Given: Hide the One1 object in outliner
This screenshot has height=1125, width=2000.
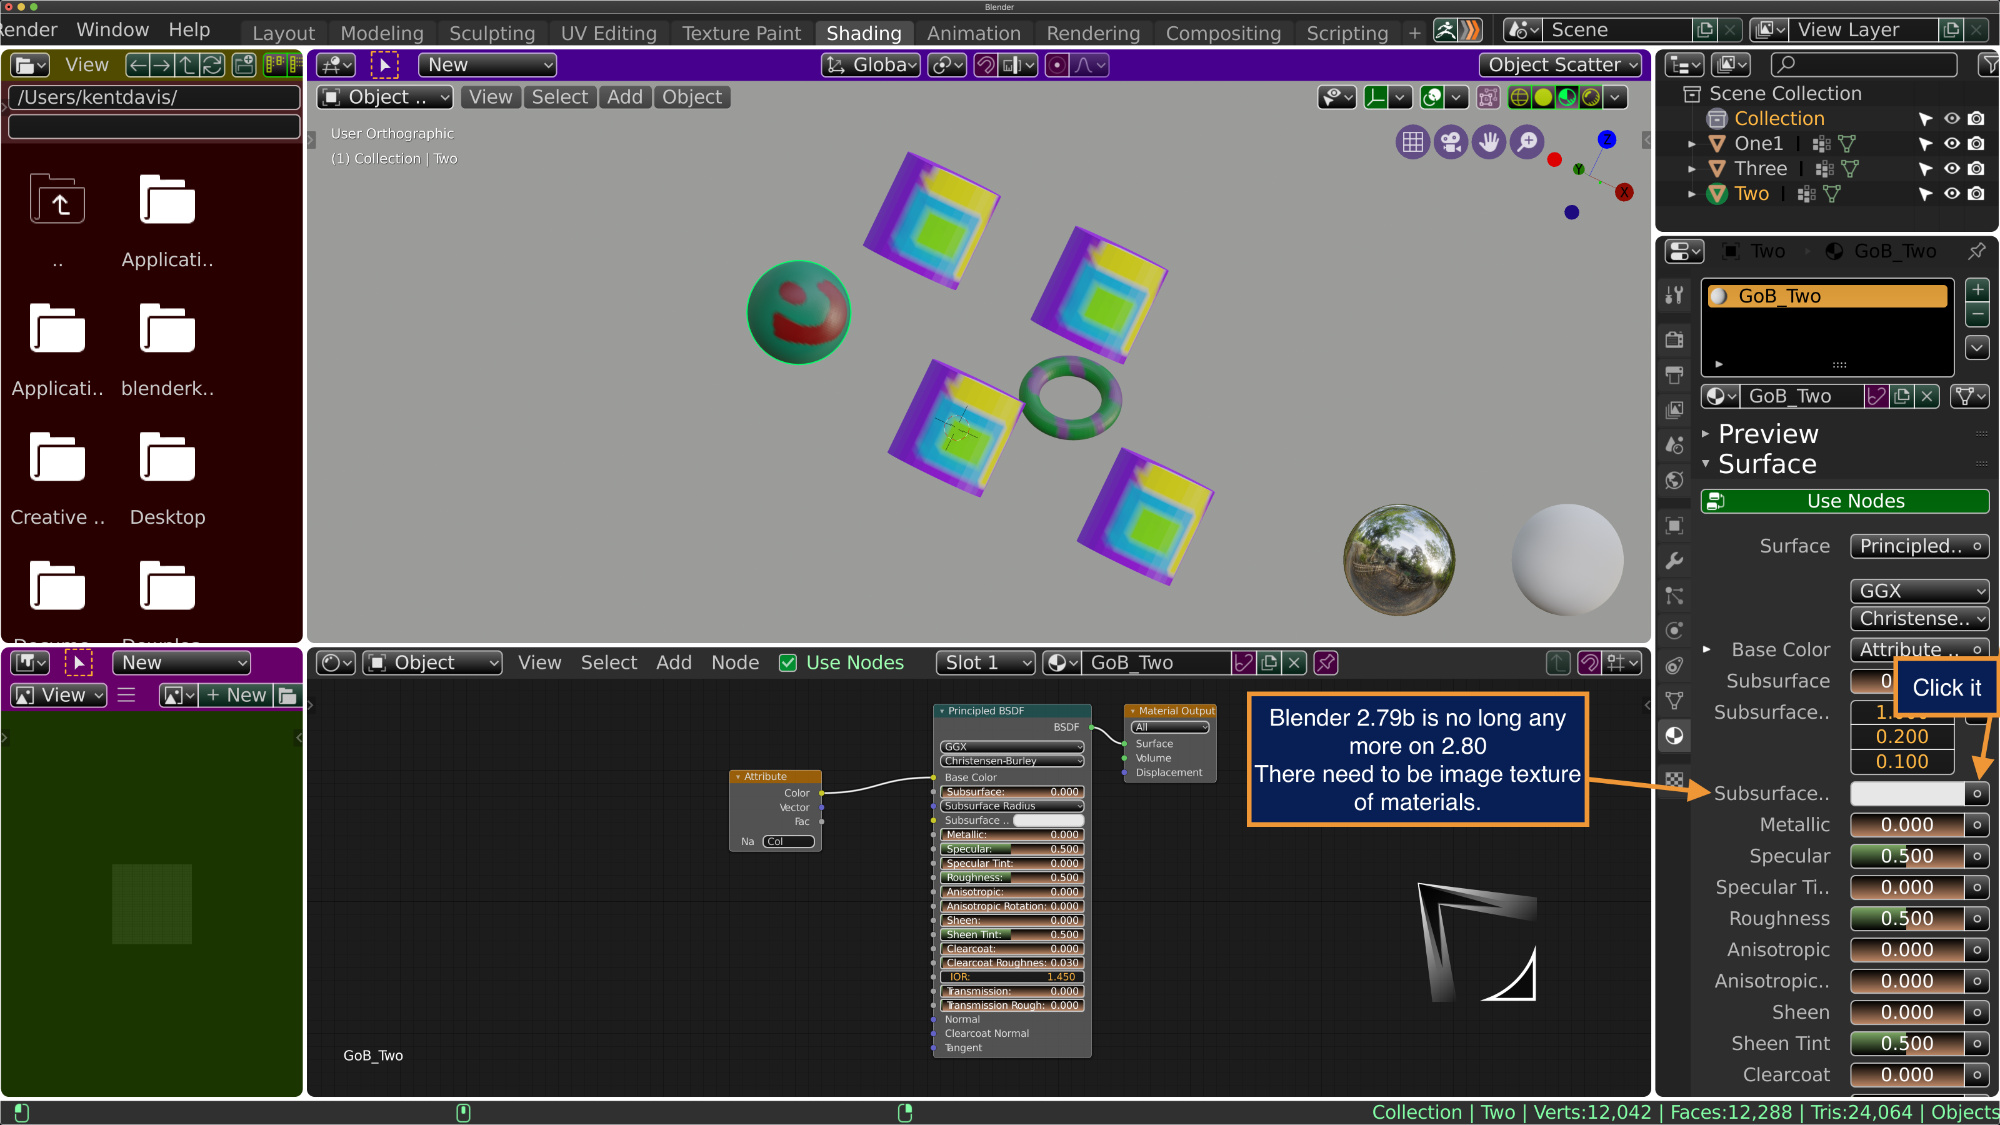Looking at the screenshot, I should (1951, 144).
